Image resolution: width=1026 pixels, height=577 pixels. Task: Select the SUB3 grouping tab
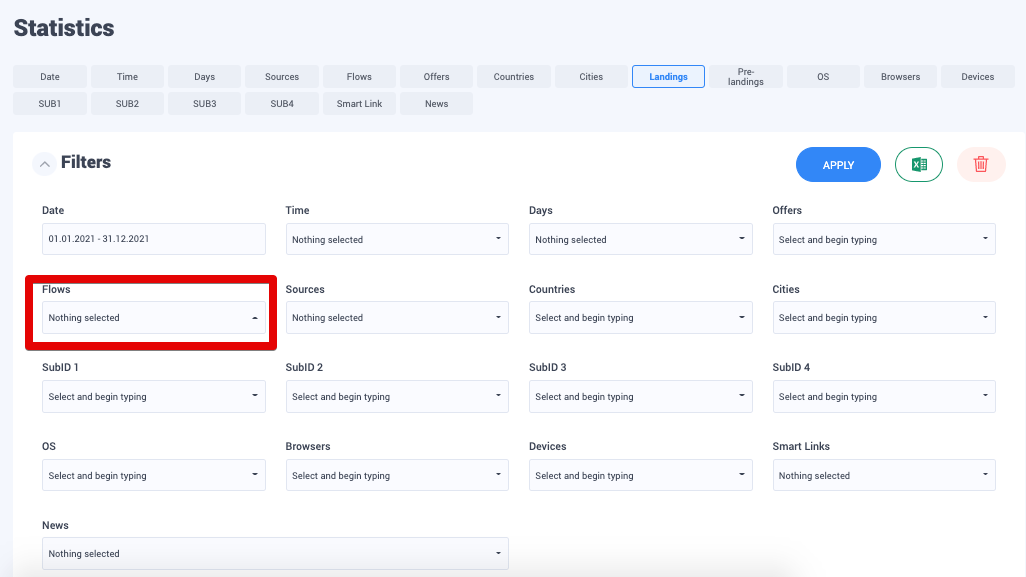[205, 104]
